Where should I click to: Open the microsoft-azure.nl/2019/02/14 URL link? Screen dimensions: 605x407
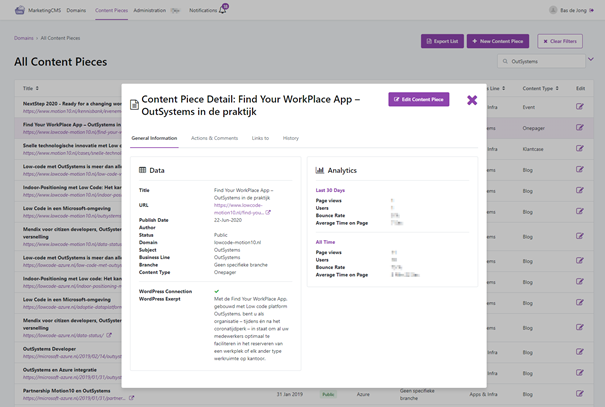tap(72, 356)
